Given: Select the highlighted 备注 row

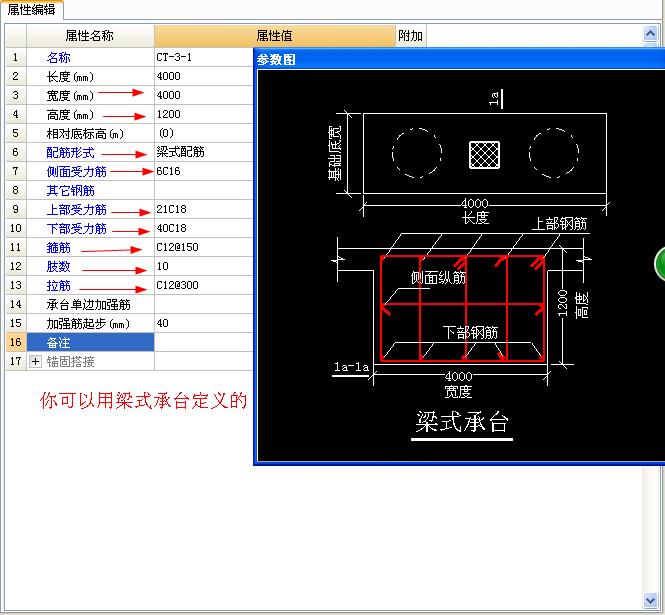Looking at the screenshot, I should coord(90,342).
